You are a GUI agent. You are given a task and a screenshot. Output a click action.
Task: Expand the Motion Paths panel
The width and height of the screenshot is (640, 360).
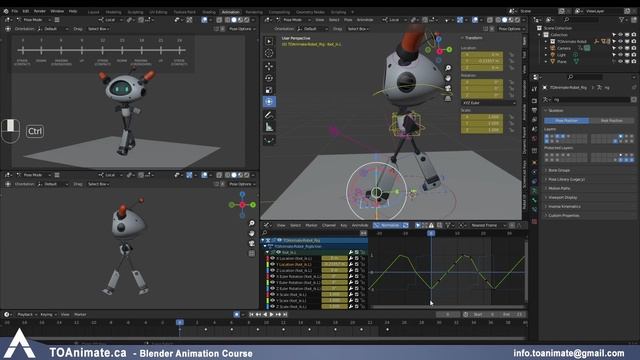coord(559,188)
